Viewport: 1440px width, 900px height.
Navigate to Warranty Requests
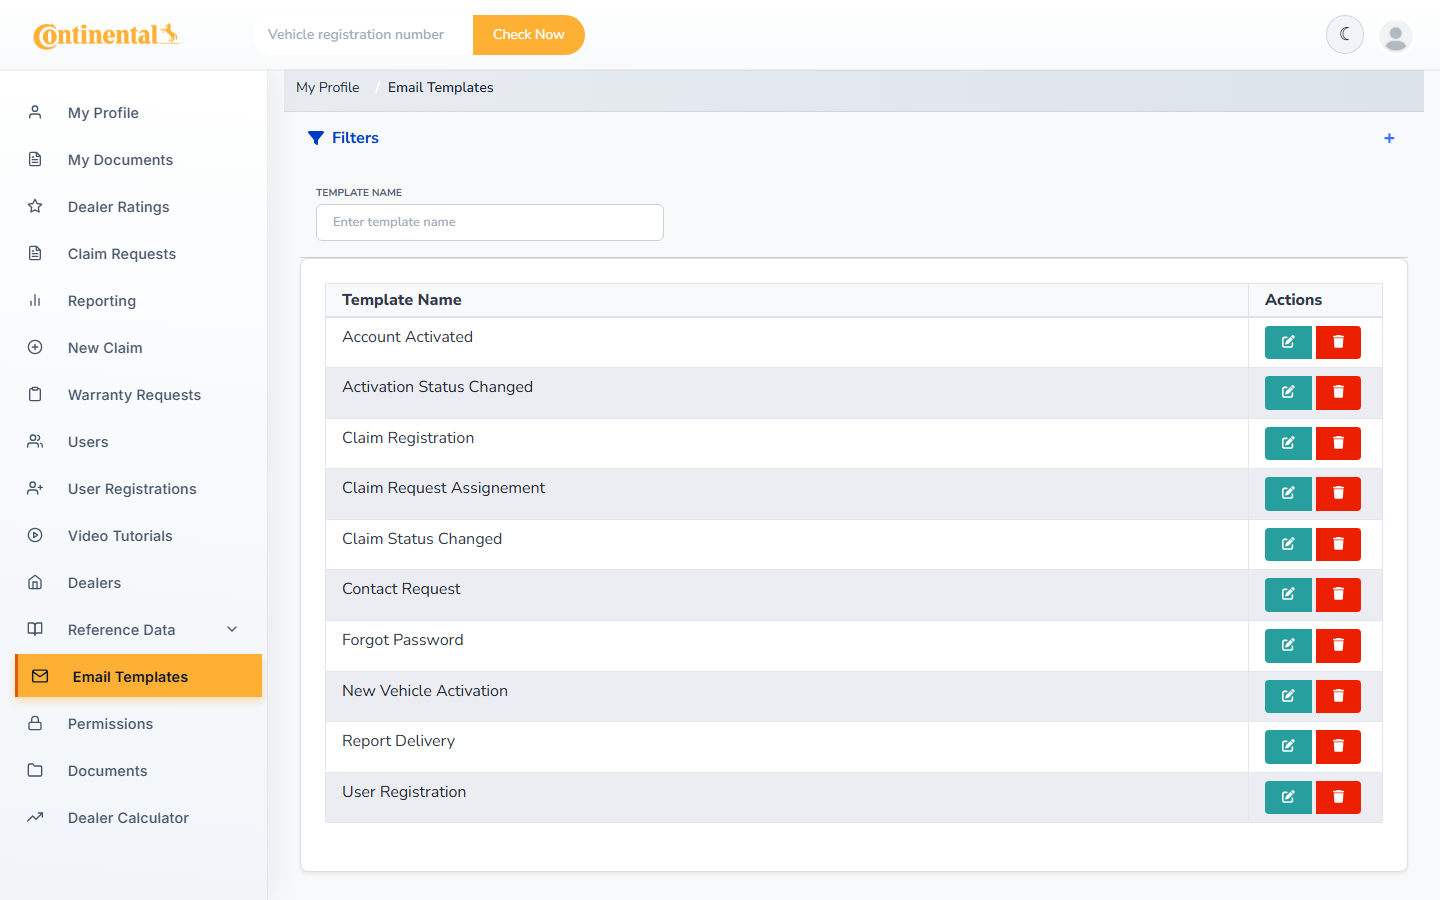click(134, 395)
